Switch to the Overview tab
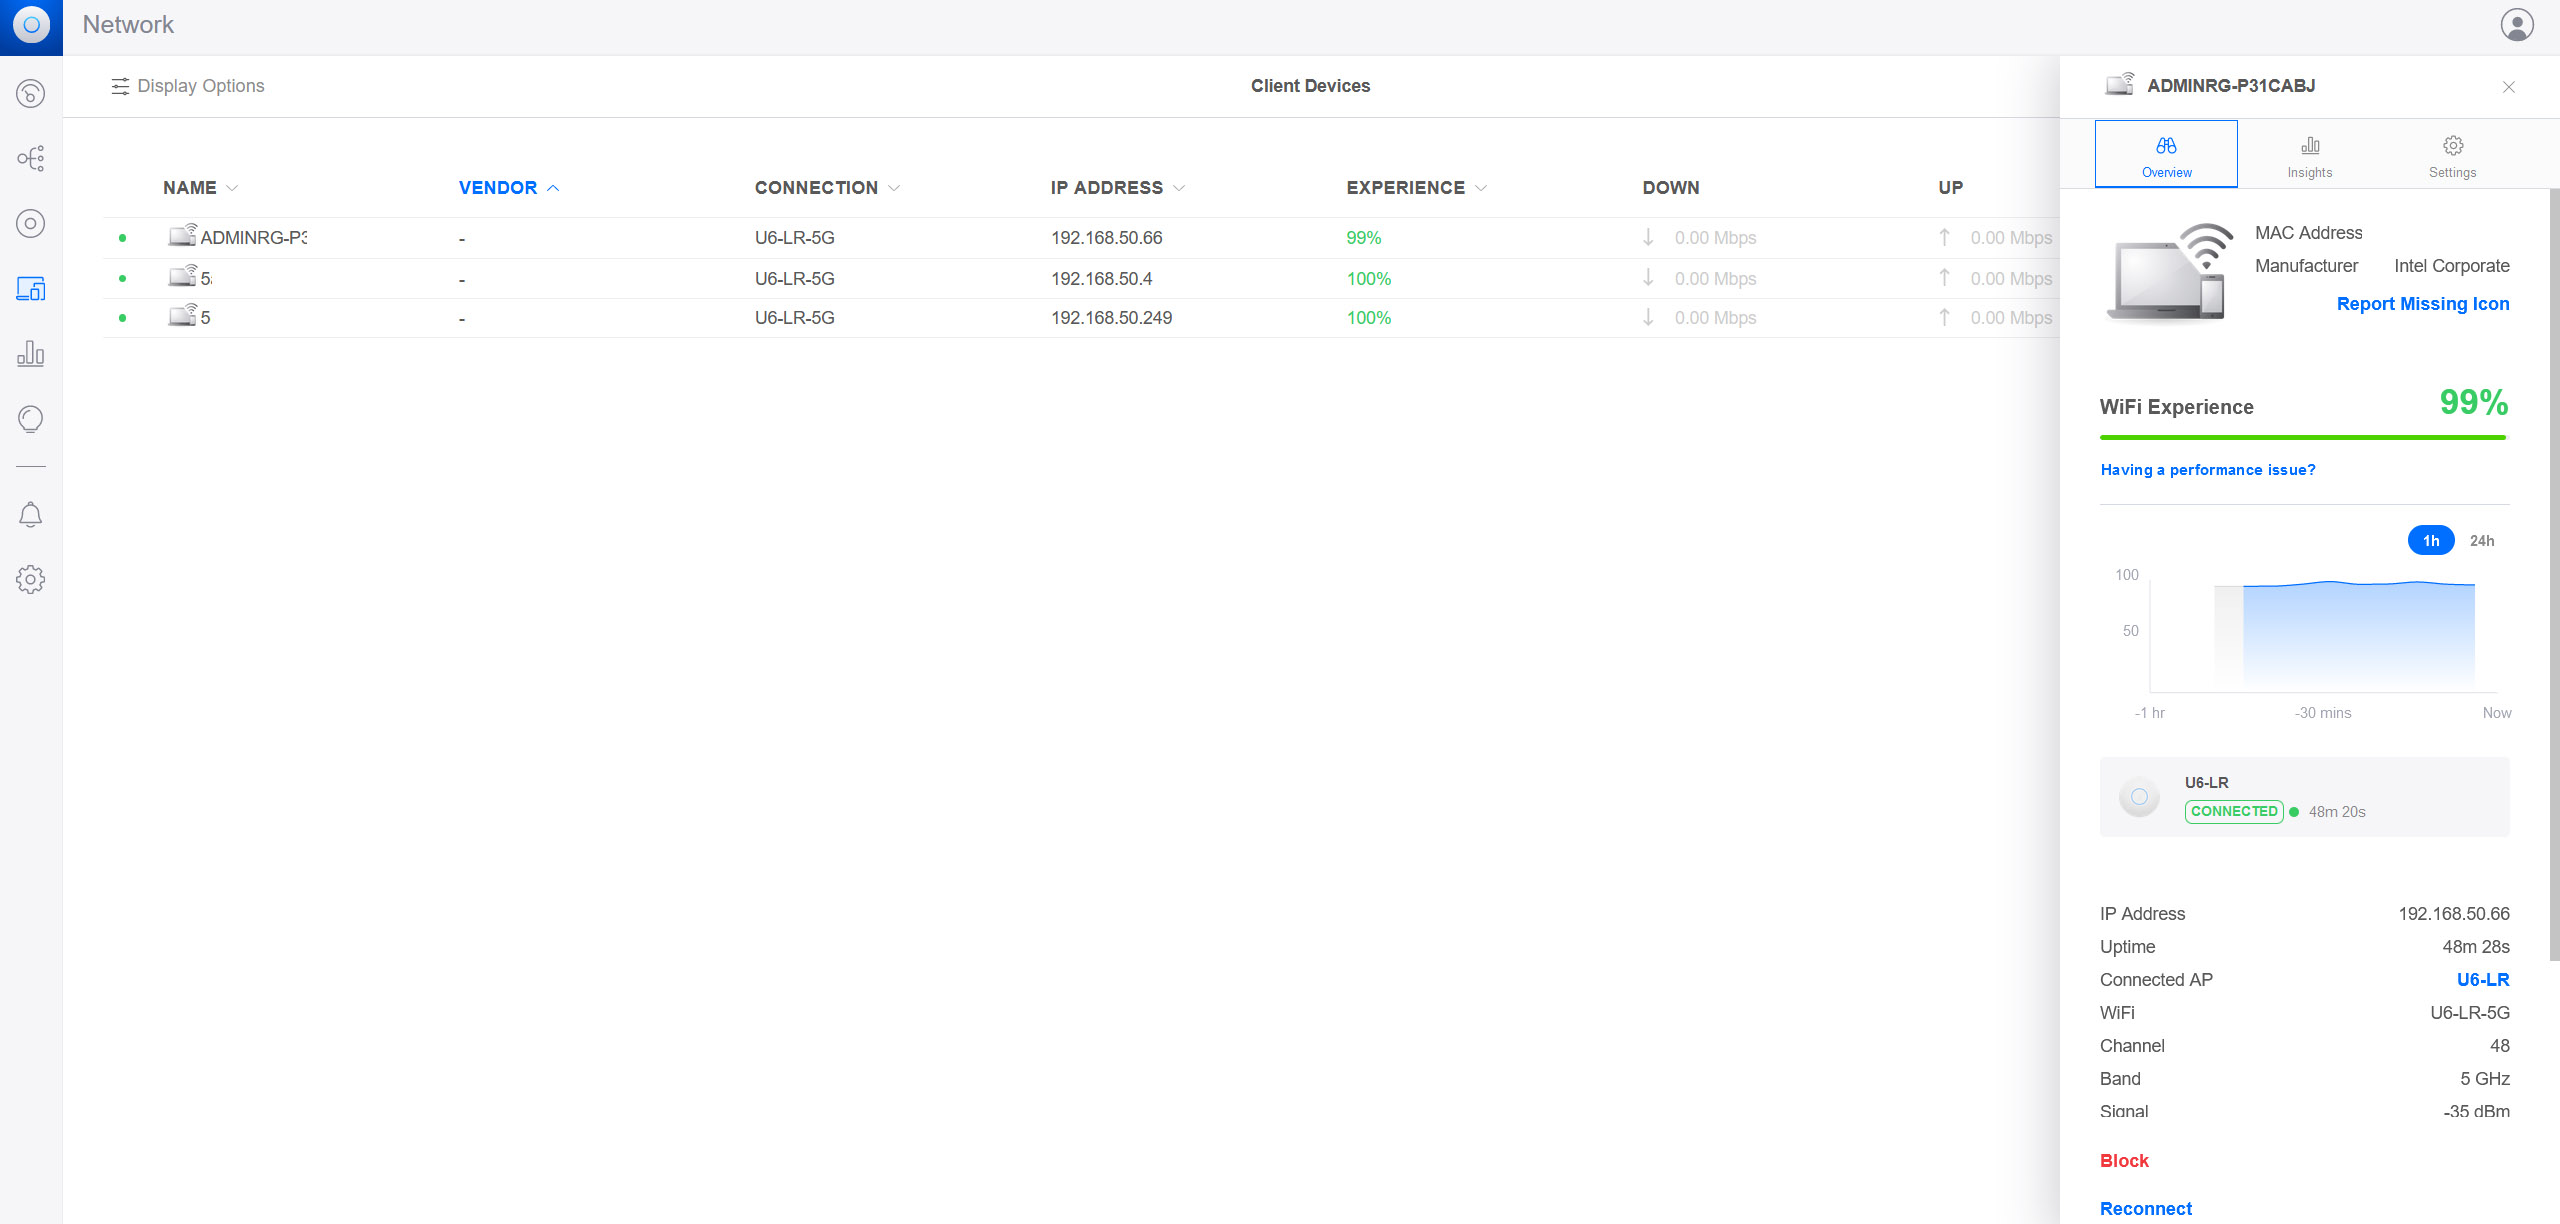2560x1224 pixels. [x=2166, y=154]
